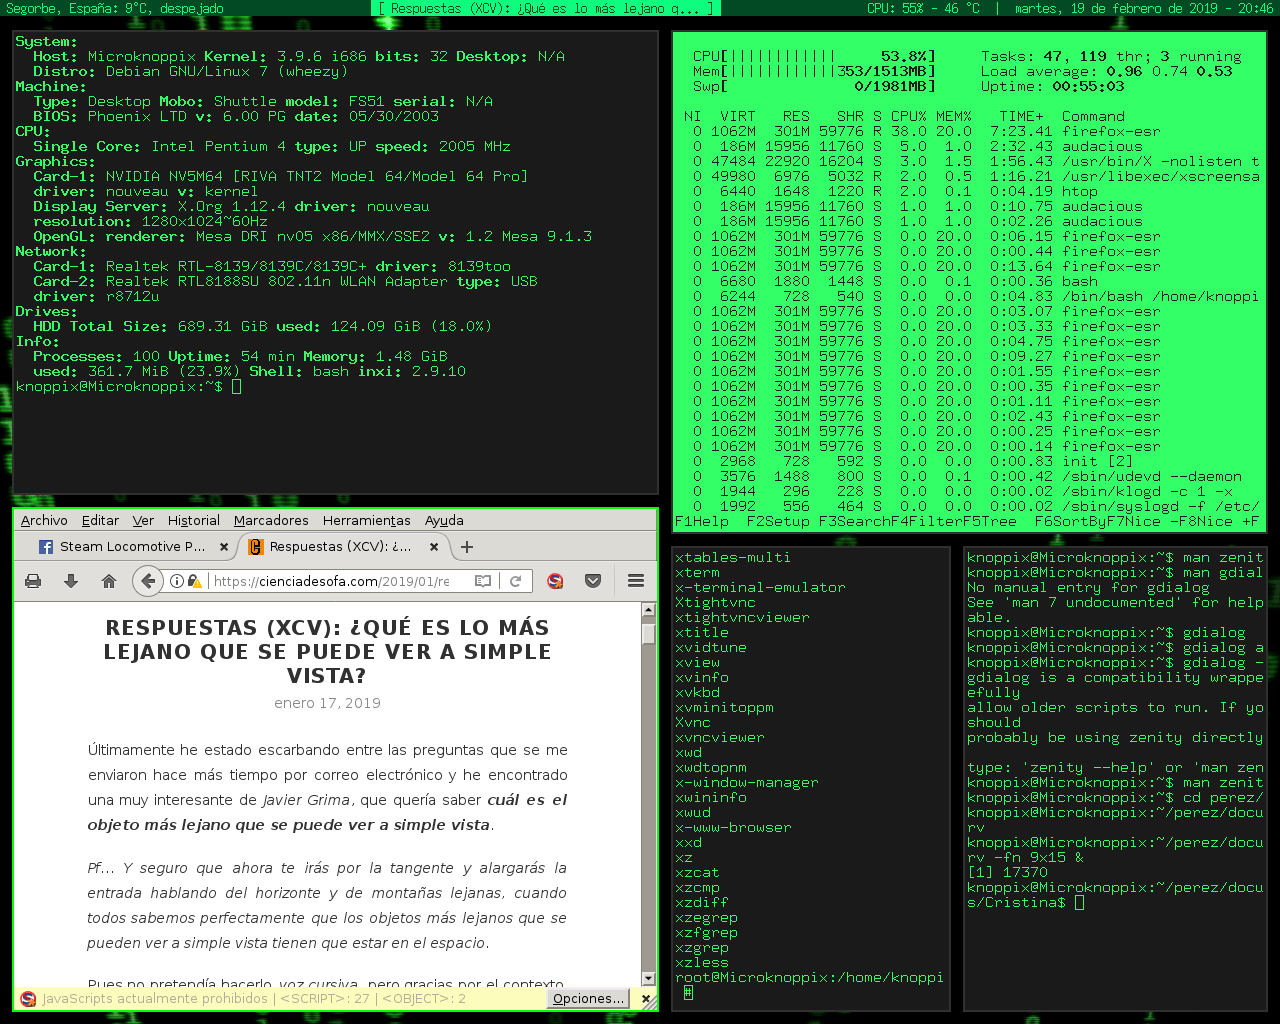1280x1024 pixels.
Task: Close the Respuestas (XCV) tab
Action: (x=434, y=547)
